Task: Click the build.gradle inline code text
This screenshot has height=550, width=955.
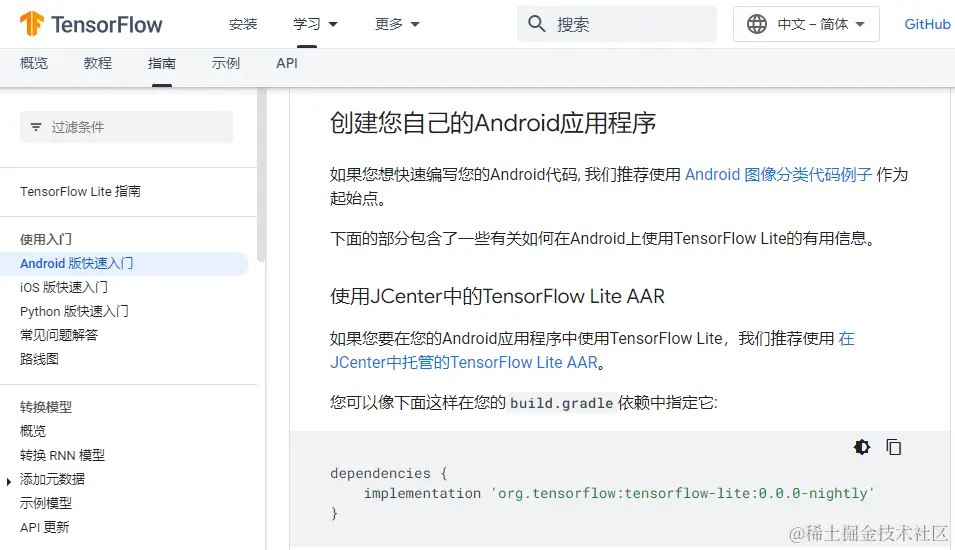Action: coord(562,403)
